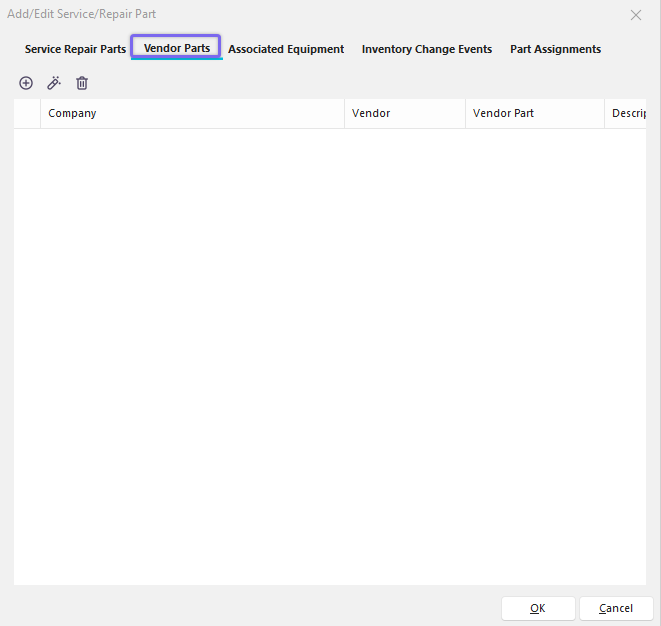
Task: Click the add new vendor part plus icon
Action: (x=26, y=83)
